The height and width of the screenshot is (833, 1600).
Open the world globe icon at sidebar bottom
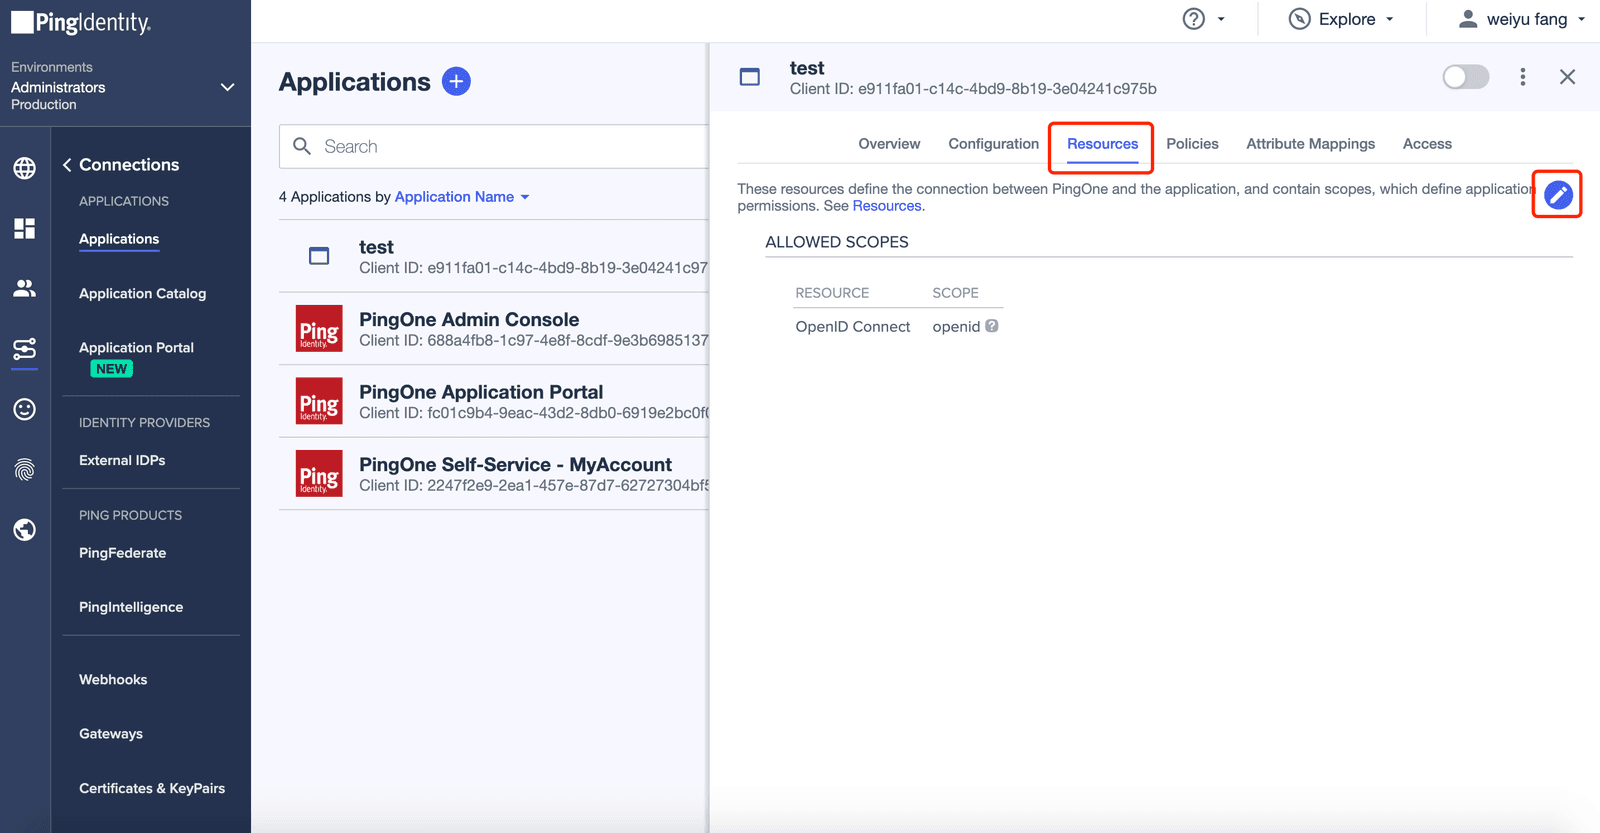click(x=25, y=530)
